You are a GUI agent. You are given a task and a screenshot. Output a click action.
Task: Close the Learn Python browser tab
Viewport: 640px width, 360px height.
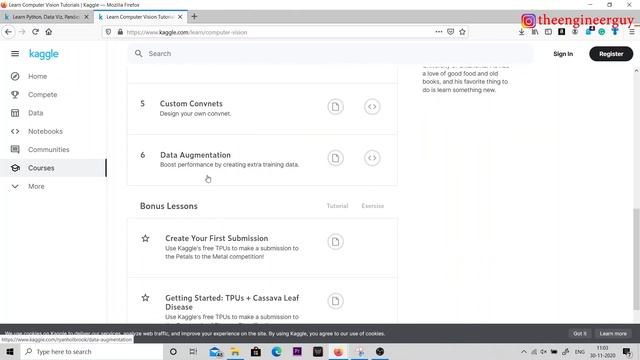pos(86,17)
